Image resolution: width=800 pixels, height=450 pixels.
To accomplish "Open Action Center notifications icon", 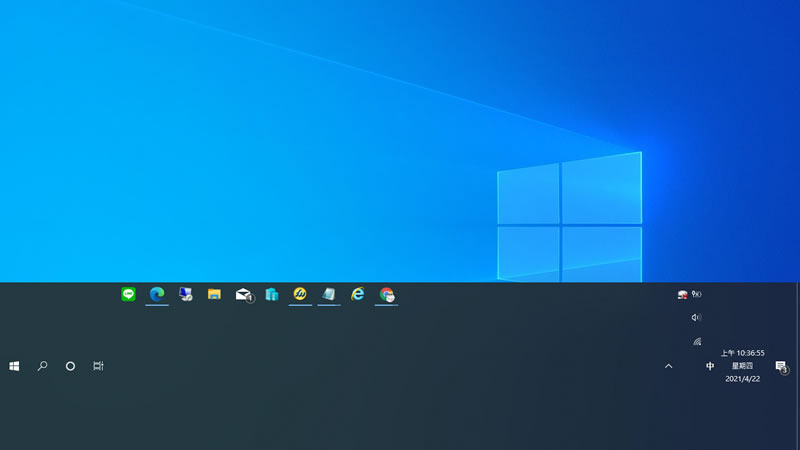I will pos(782,366).
